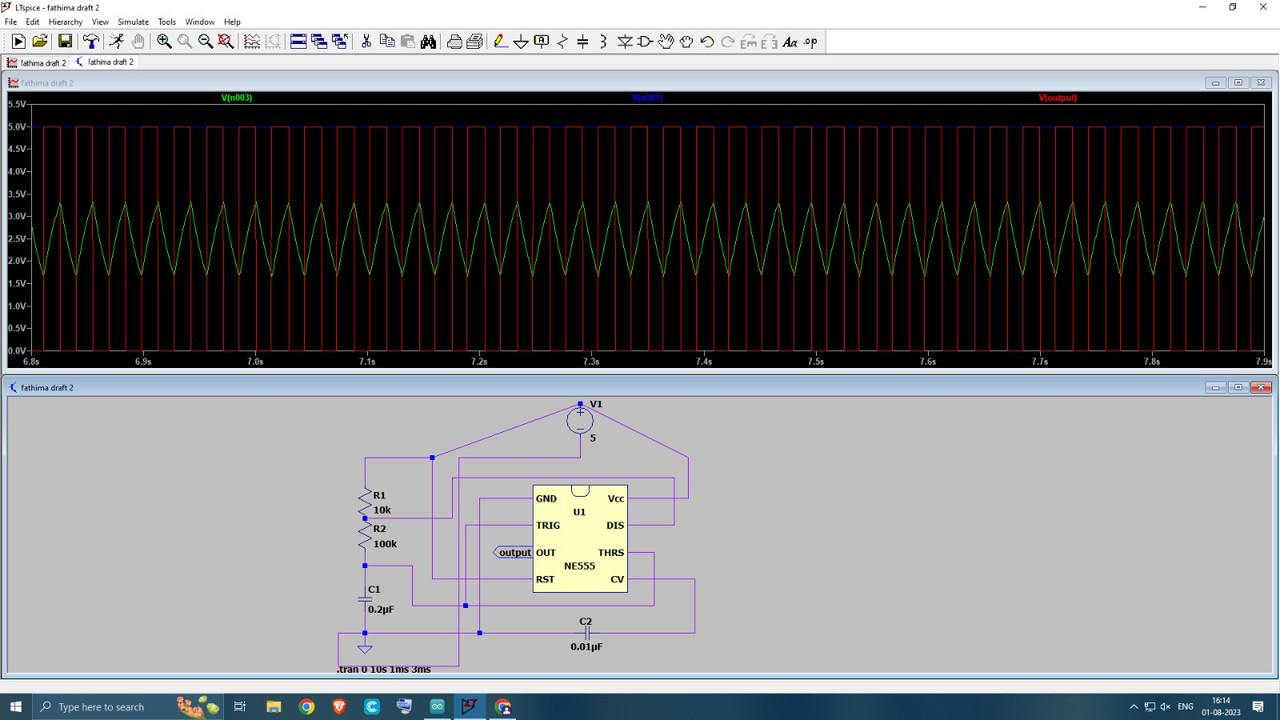Open the Control Panel hammer icon
The height and width of the screenshot is (720, 1280).
91,41
